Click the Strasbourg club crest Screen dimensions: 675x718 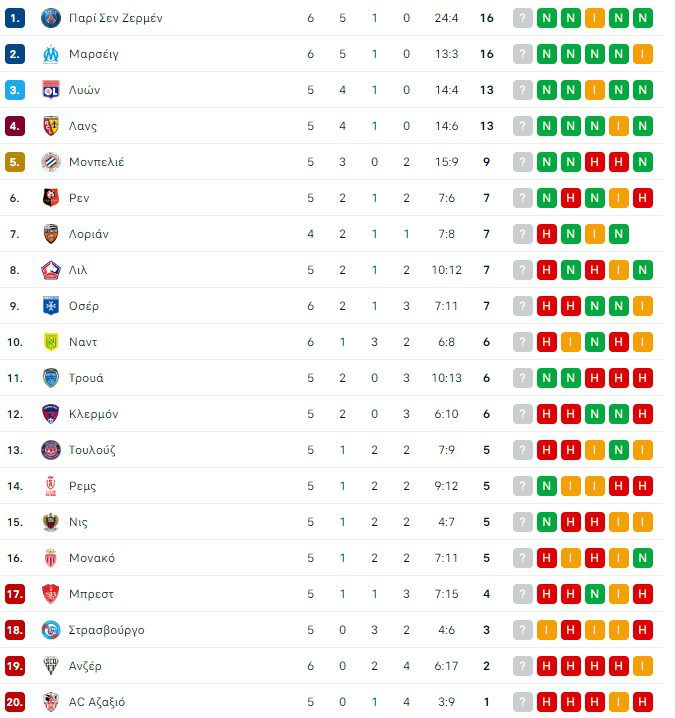tap(51, 630)
